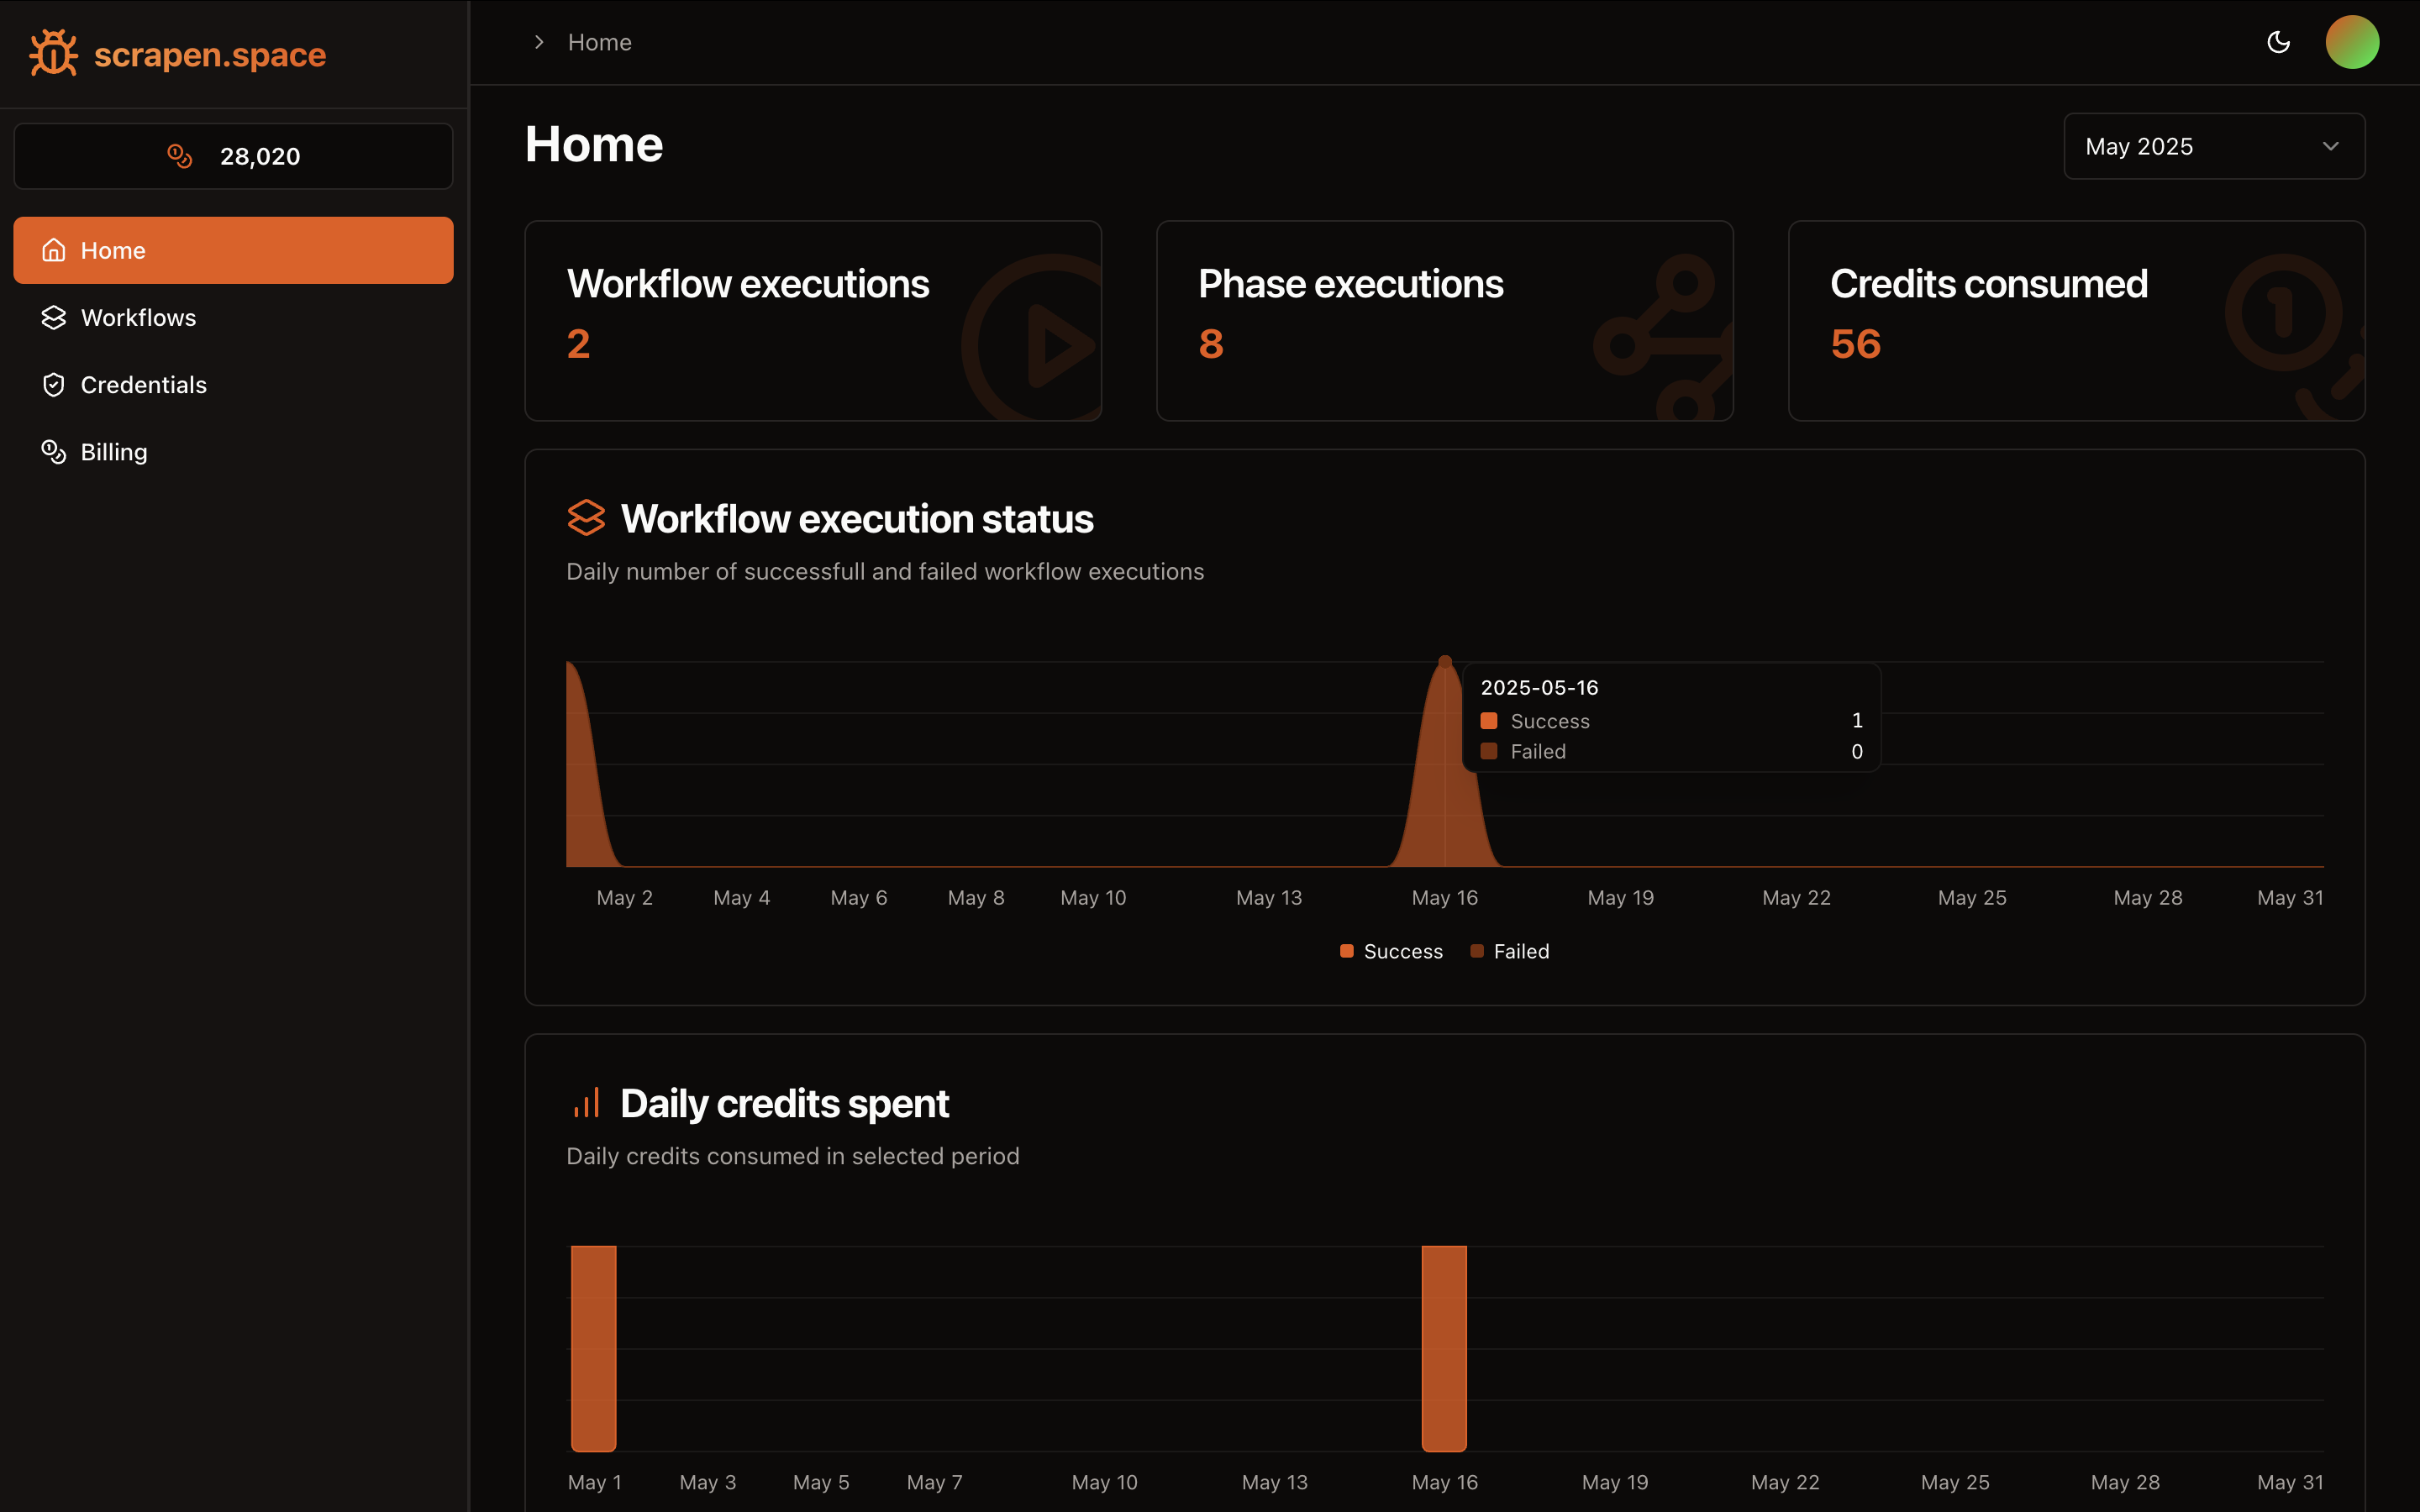2420x1512 pixels.
Task: Click the scrapen.space bug logo icon
Action: 53,53
